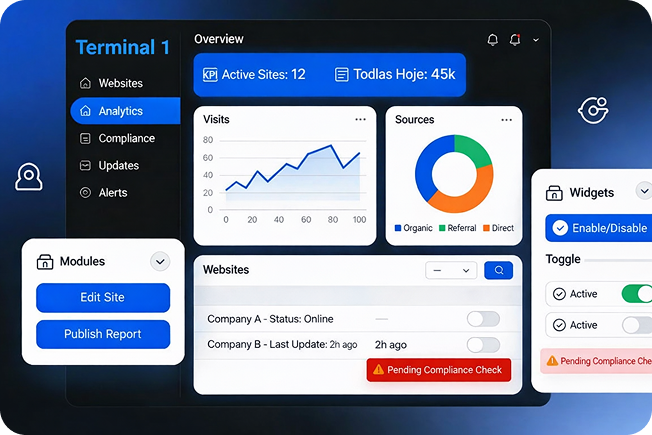Toggle the Company B switch
The height and width of the screenshot is (435, 652).
[x=483, y=345]
